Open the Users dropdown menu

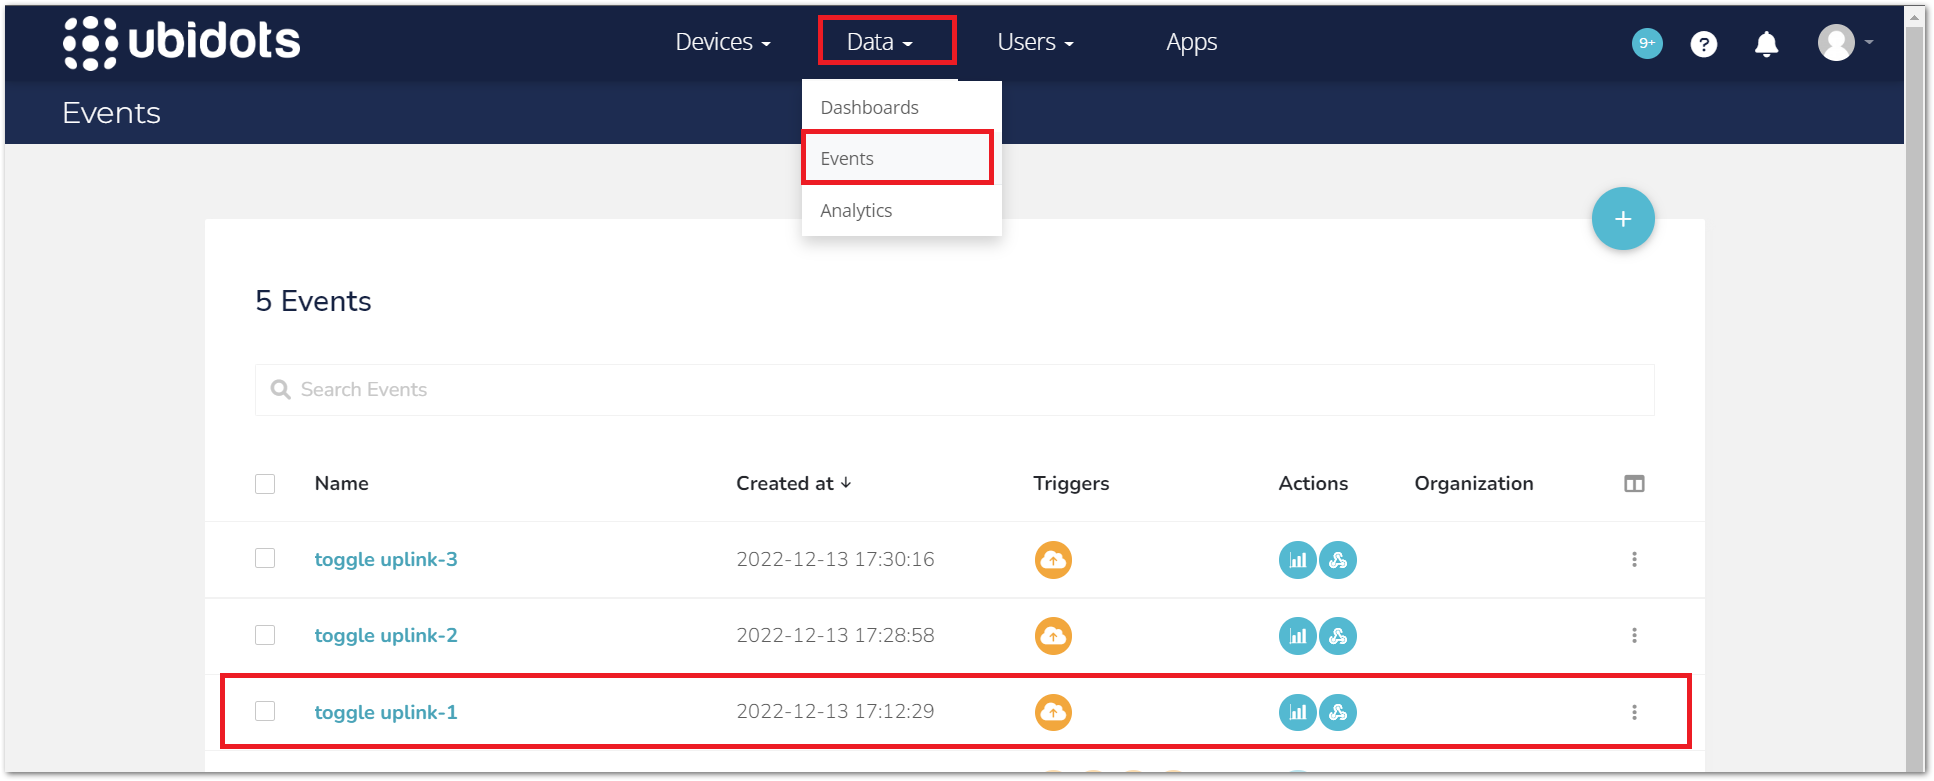click(1035, 42)
